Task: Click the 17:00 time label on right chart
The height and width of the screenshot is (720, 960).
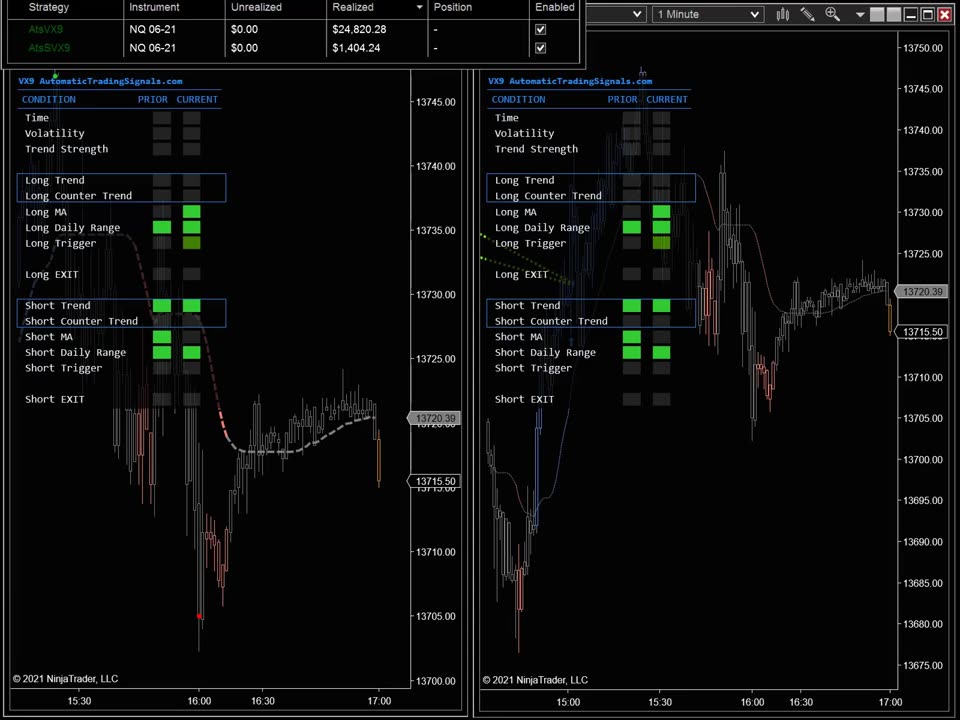Action: tap(890, 702)
